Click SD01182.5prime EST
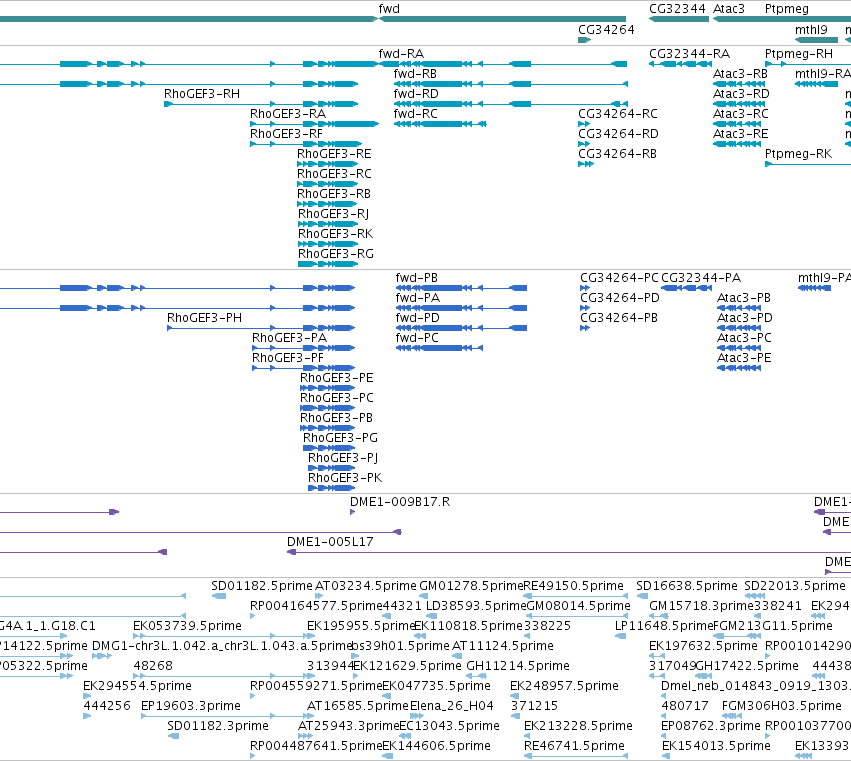 tap(262, 586)
